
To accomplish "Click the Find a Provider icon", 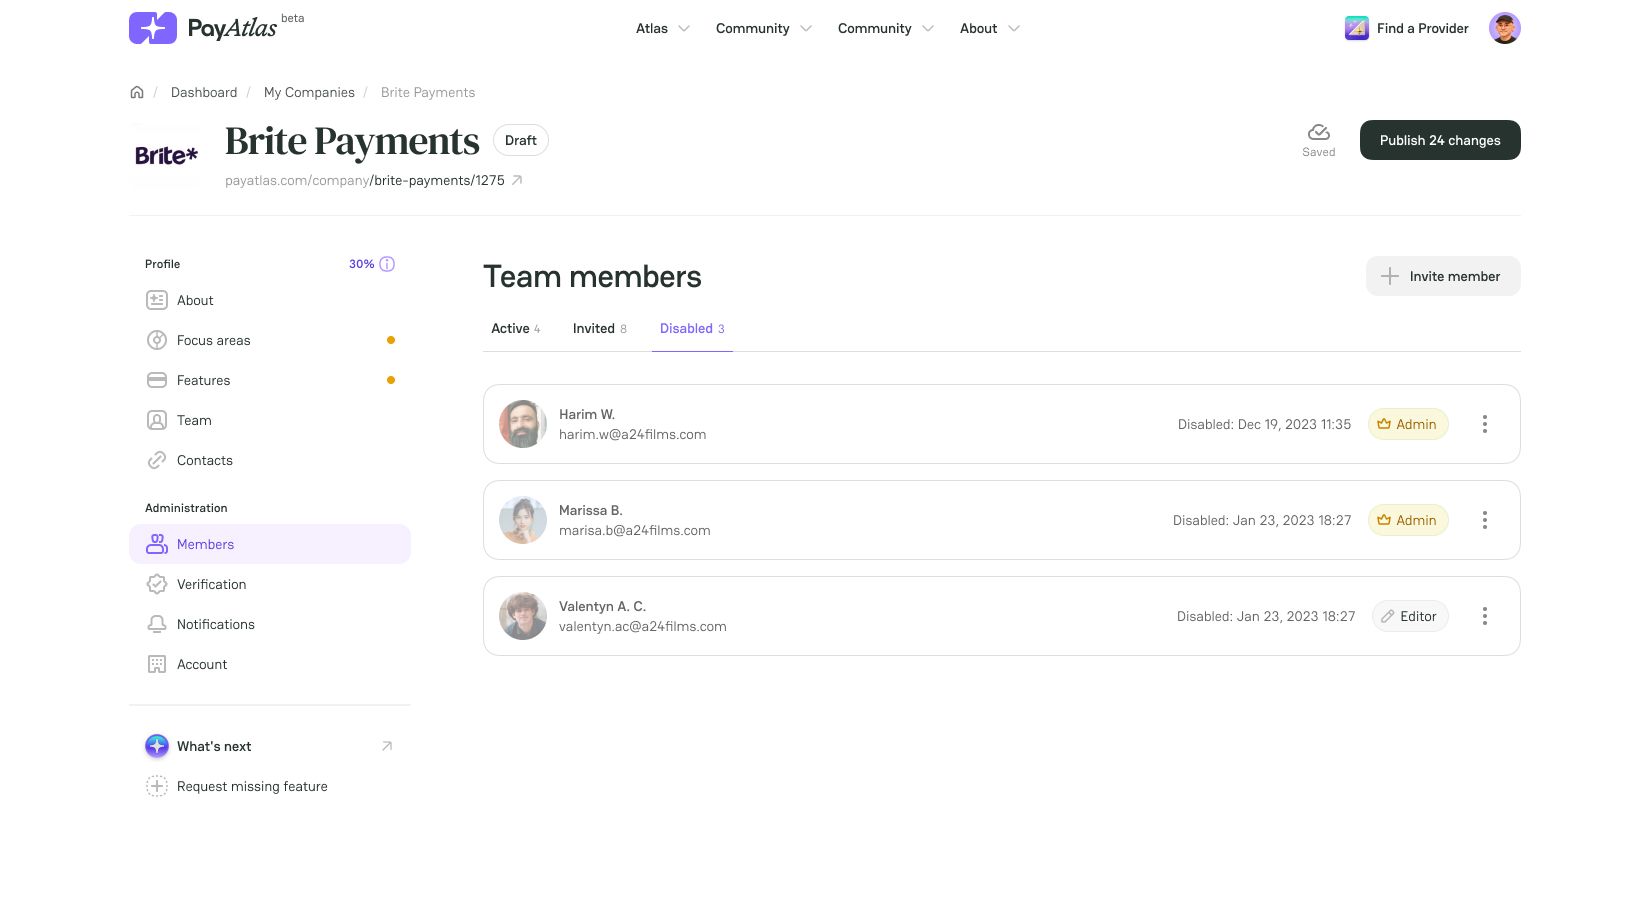I will 1357,28.
